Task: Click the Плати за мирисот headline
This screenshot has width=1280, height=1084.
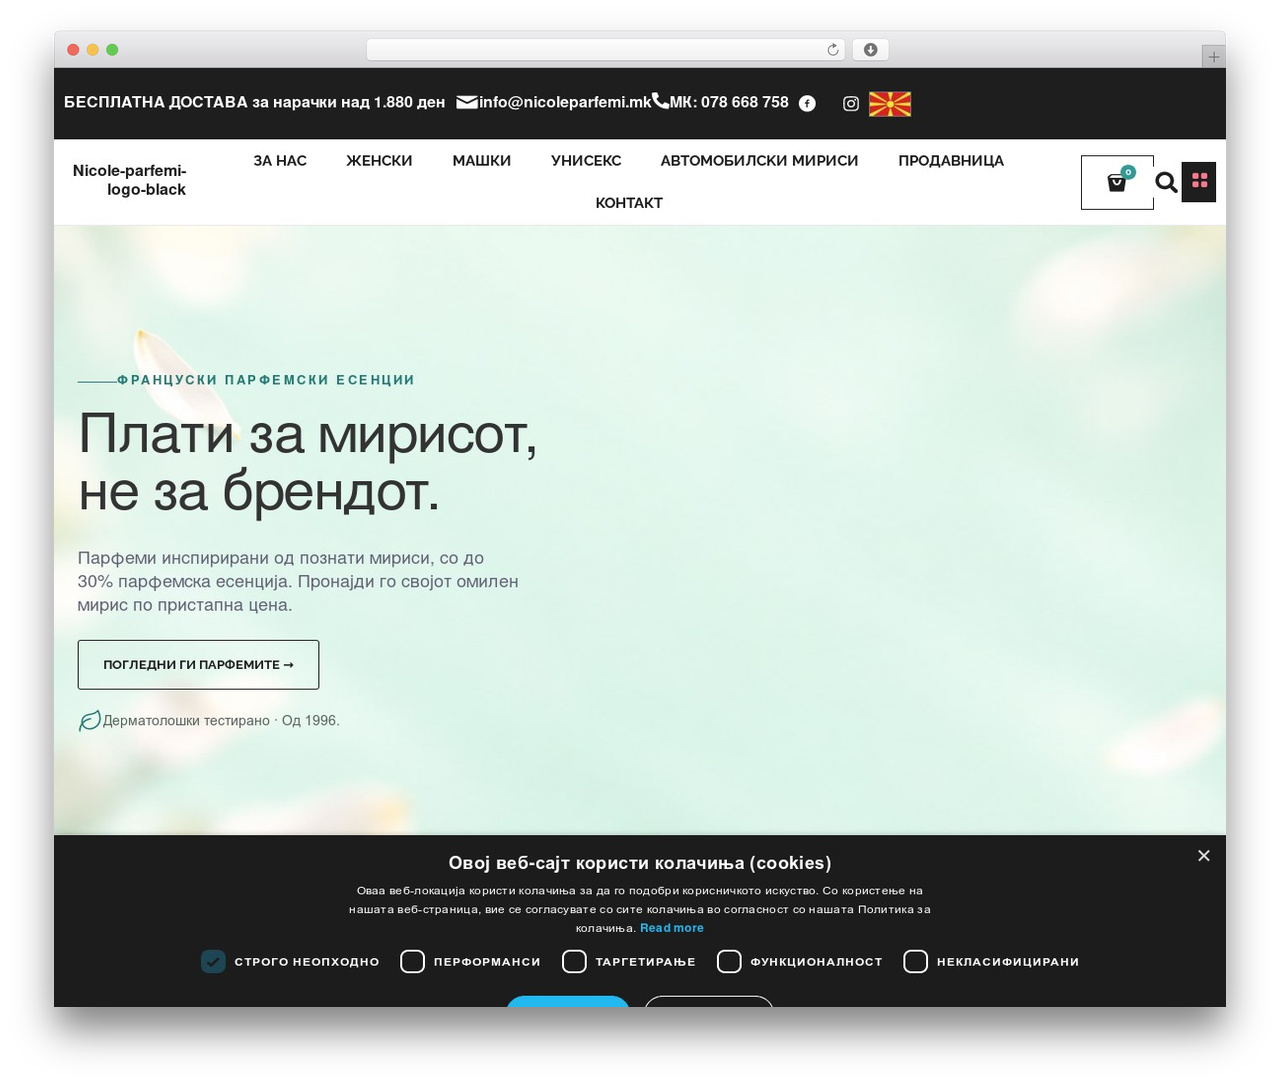Action: tap(308, 462)
